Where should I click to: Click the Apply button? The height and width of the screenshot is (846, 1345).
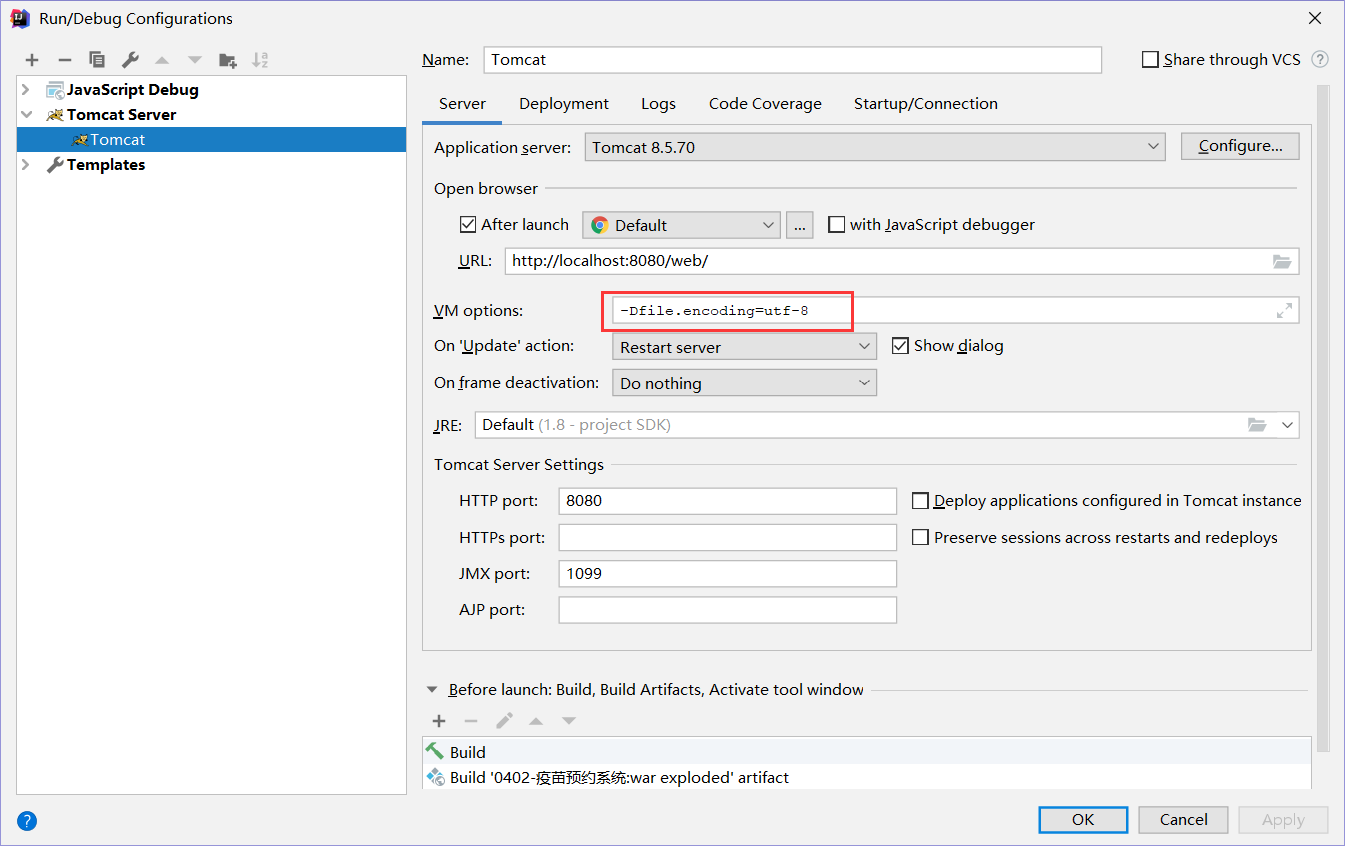pyautogui.click(x=1283, y=820)
